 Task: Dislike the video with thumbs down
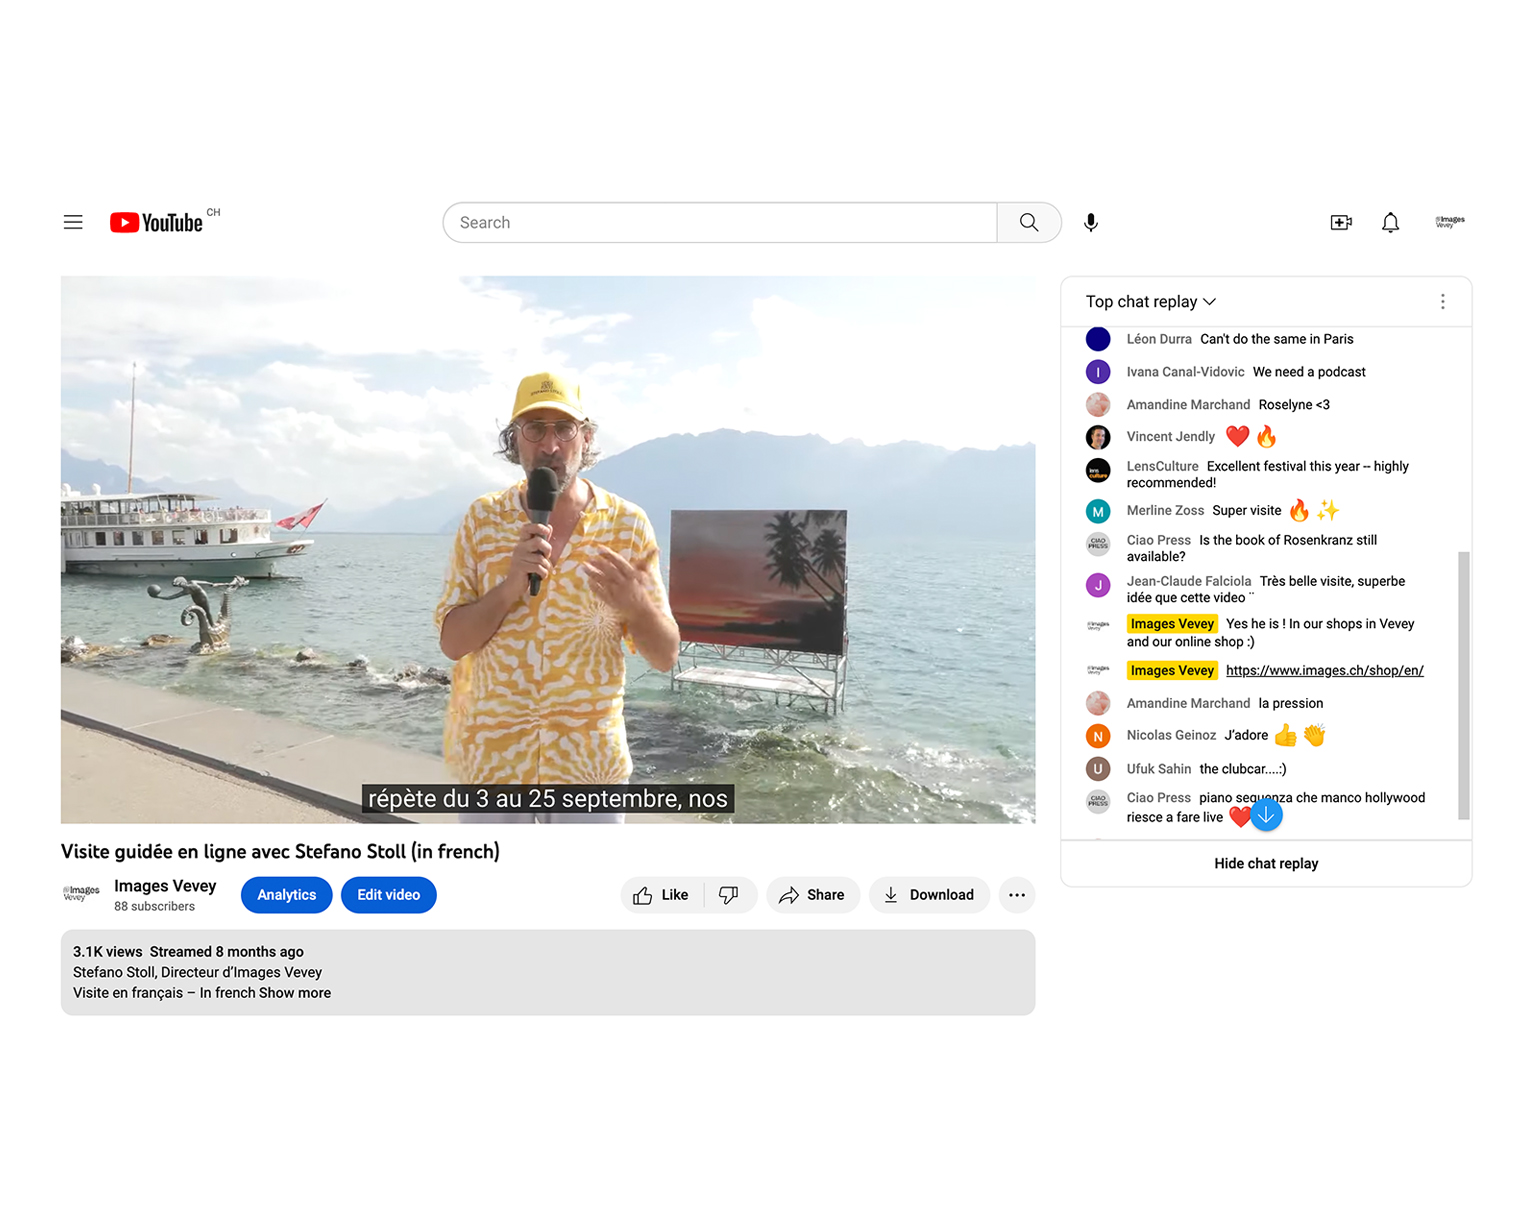pyautogui.click(x=729, y=895)
